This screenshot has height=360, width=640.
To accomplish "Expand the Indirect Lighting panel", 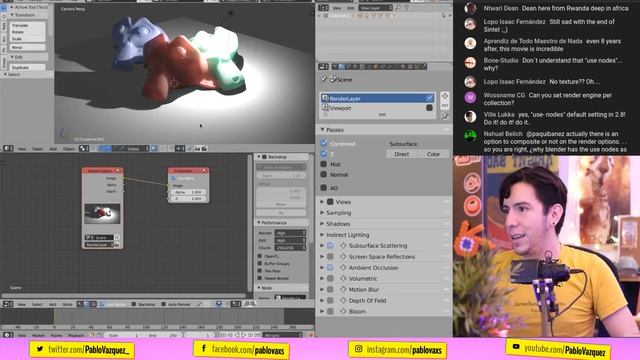I will tap(322, 235).
